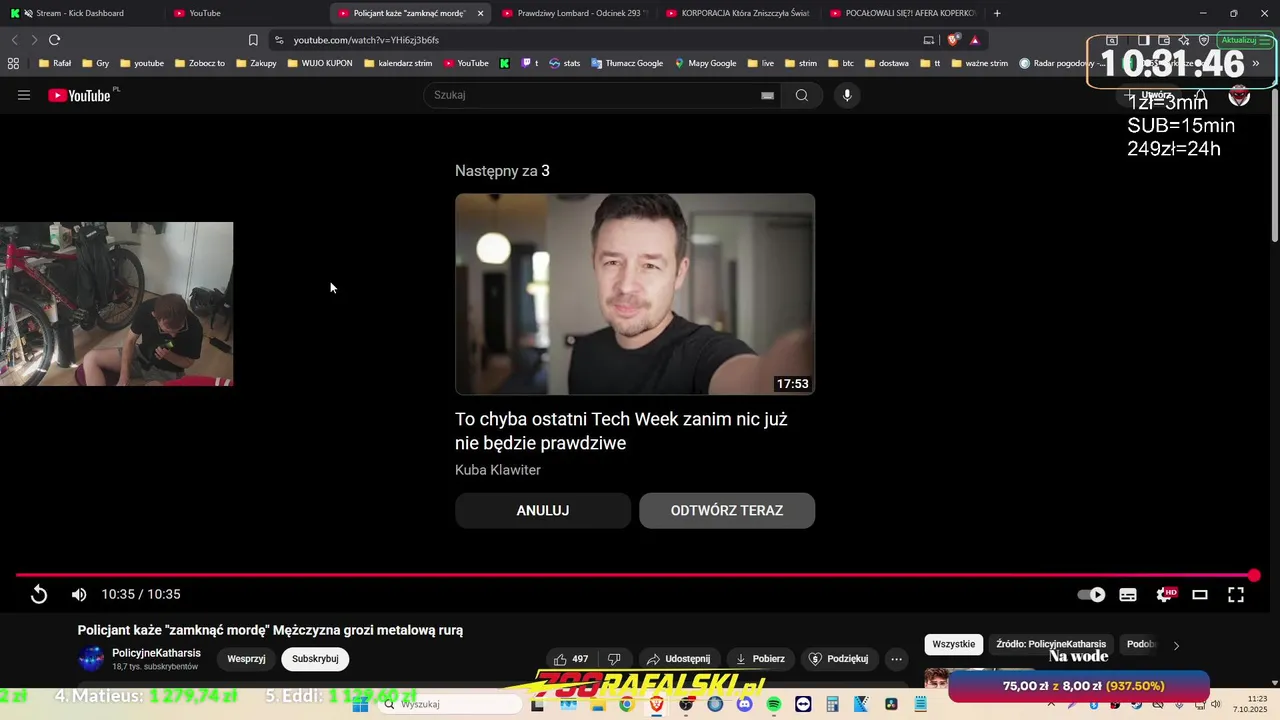This screenshot has width=1280, height=720.
Task: Start voice search with the microphone icon
Action: [x=847, y=95]
